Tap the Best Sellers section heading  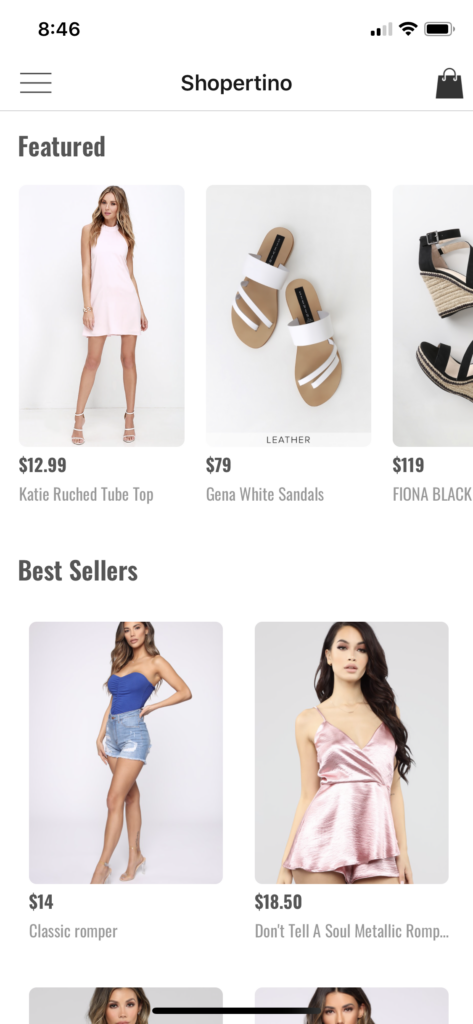click(78, 571)
